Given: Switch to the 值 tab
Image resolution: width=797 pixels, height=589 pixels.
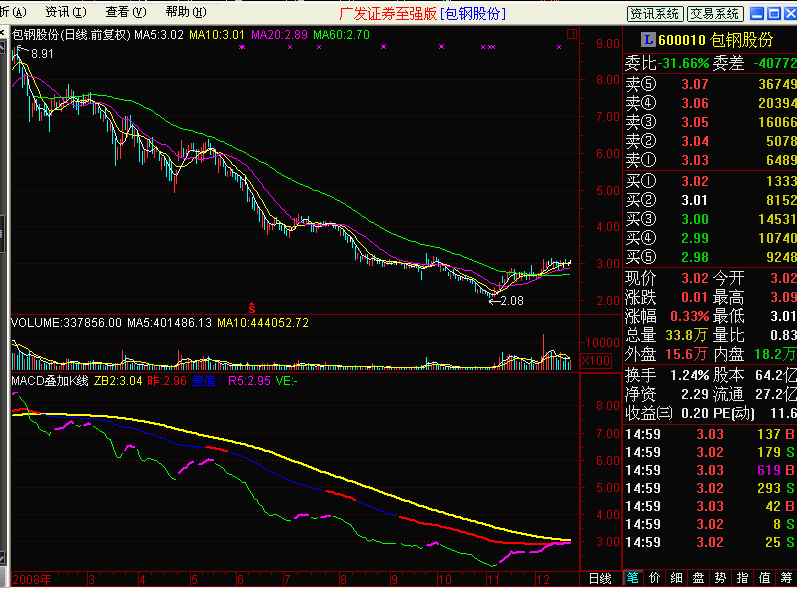Looking at the screenshot, I should [764, 578].
